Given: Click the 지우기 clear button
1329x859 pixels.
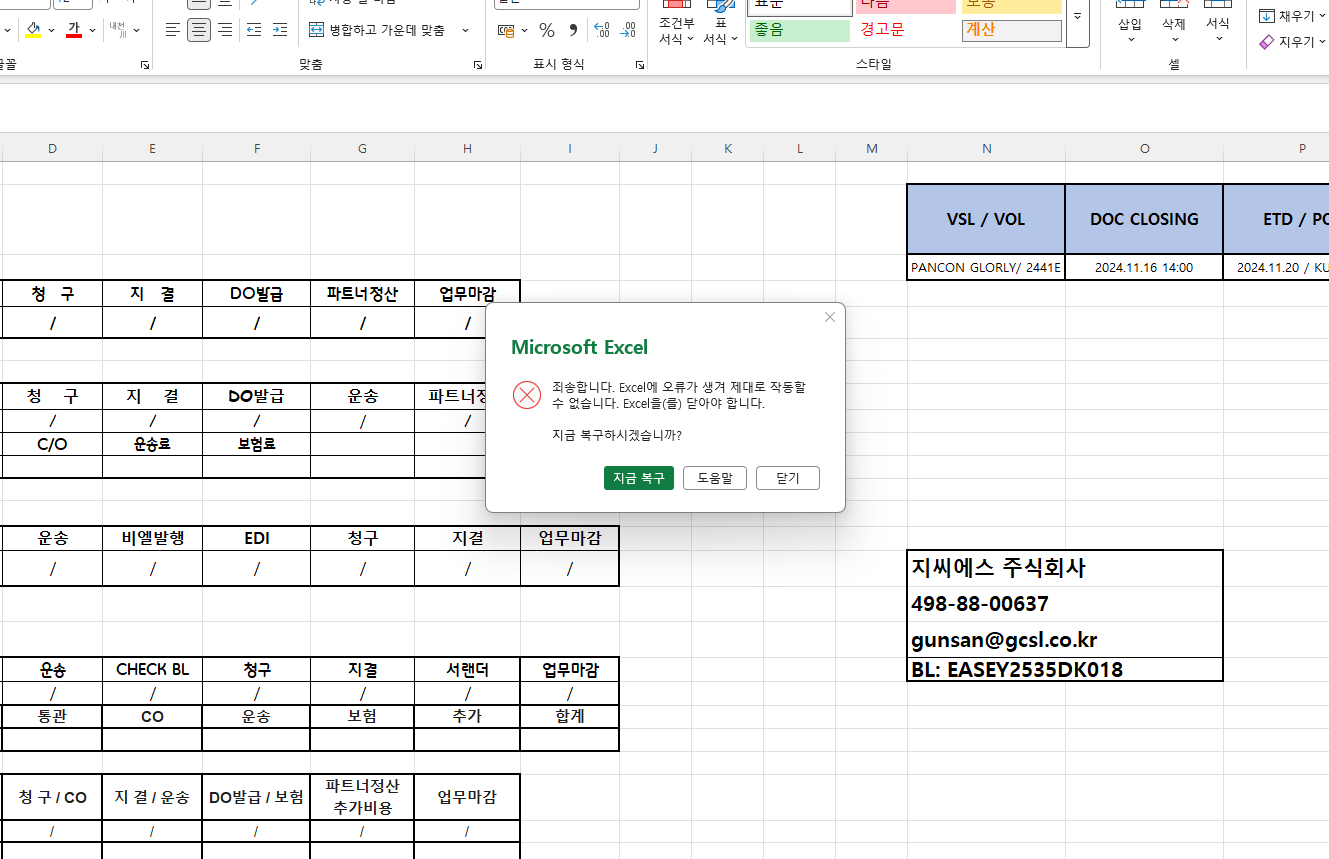Looking at the screenshot, I should pos(1292,42).
